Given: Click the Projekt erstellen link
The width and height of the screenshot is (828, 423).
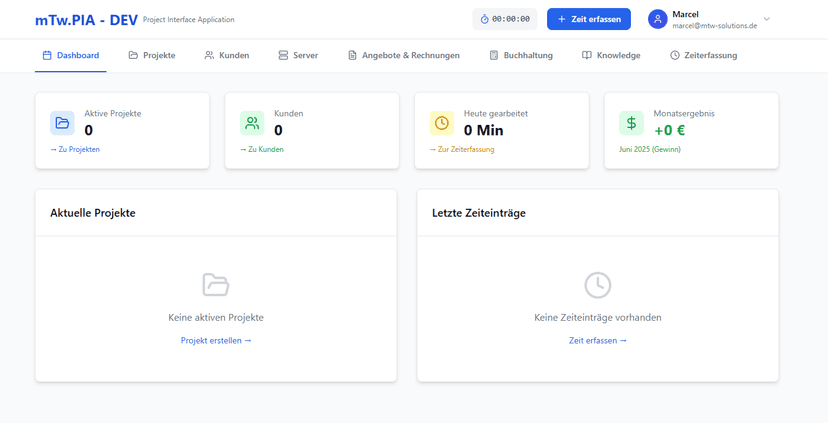Looking at the screenshot, I should pos(216,341).
